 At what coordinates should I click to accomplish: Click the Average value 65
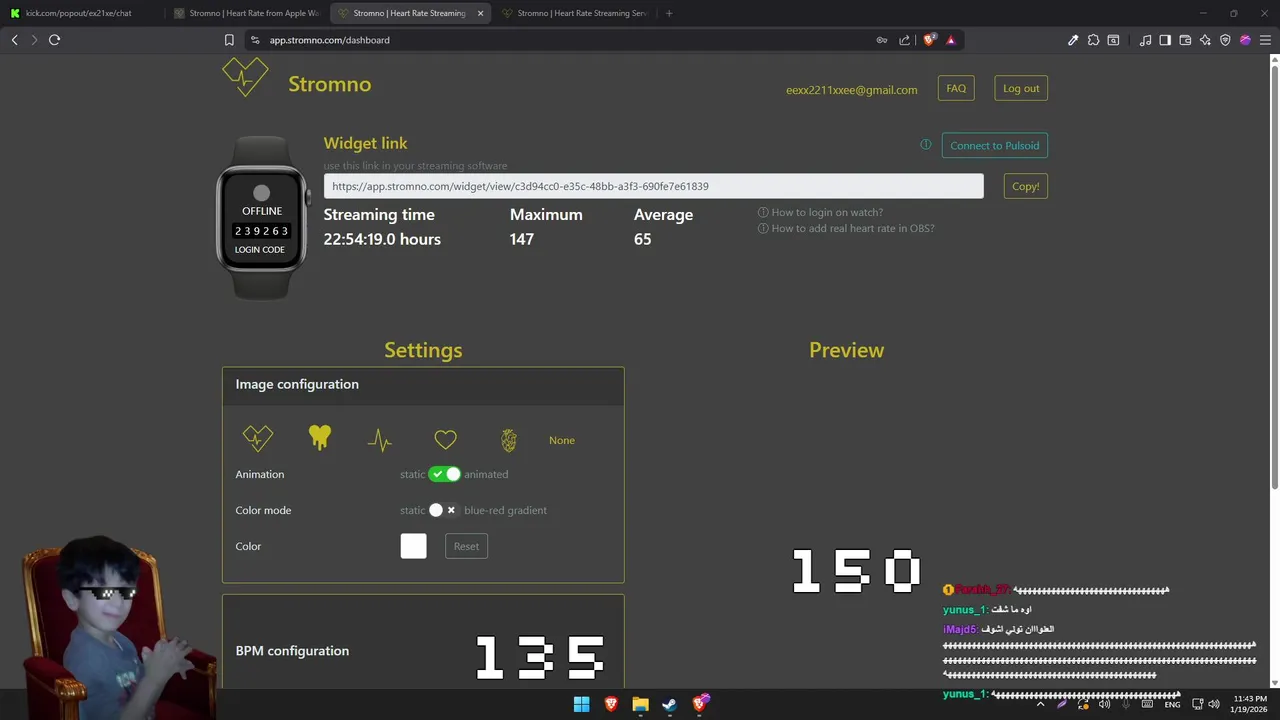[642, 239]
